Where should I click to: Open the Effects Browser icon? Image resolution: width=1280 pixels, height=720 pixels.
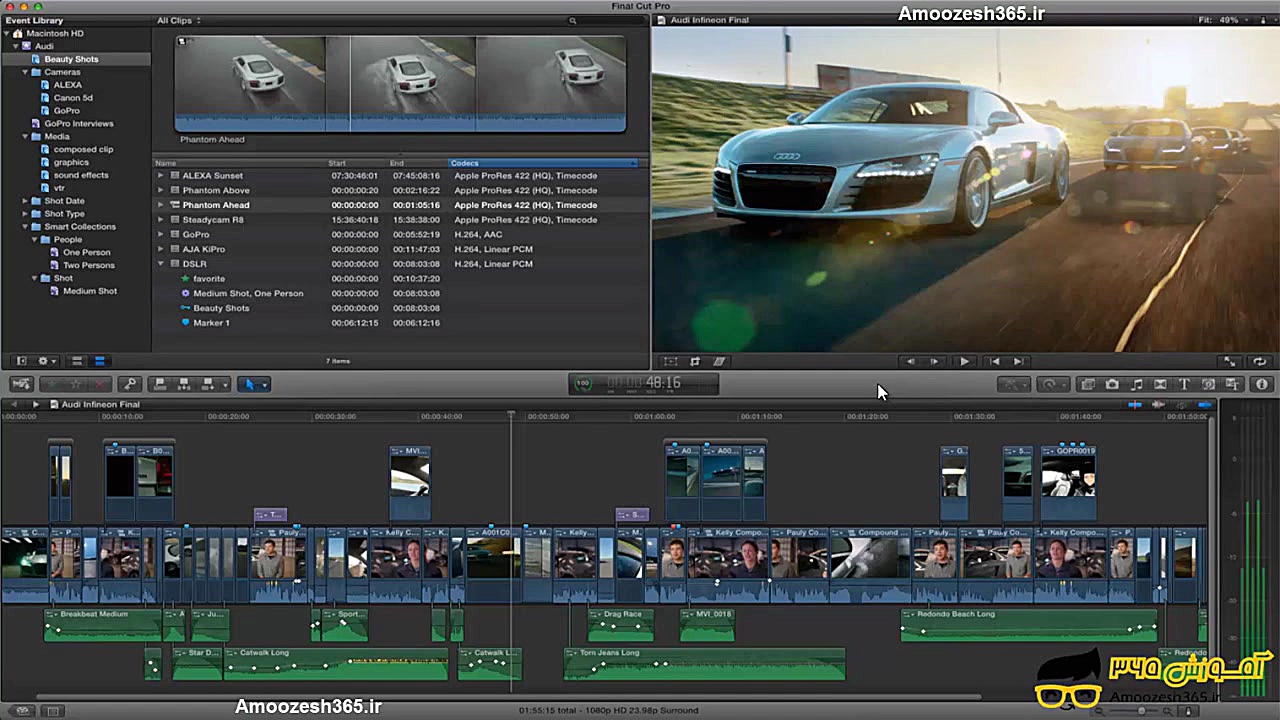[x=1088, y=384]
